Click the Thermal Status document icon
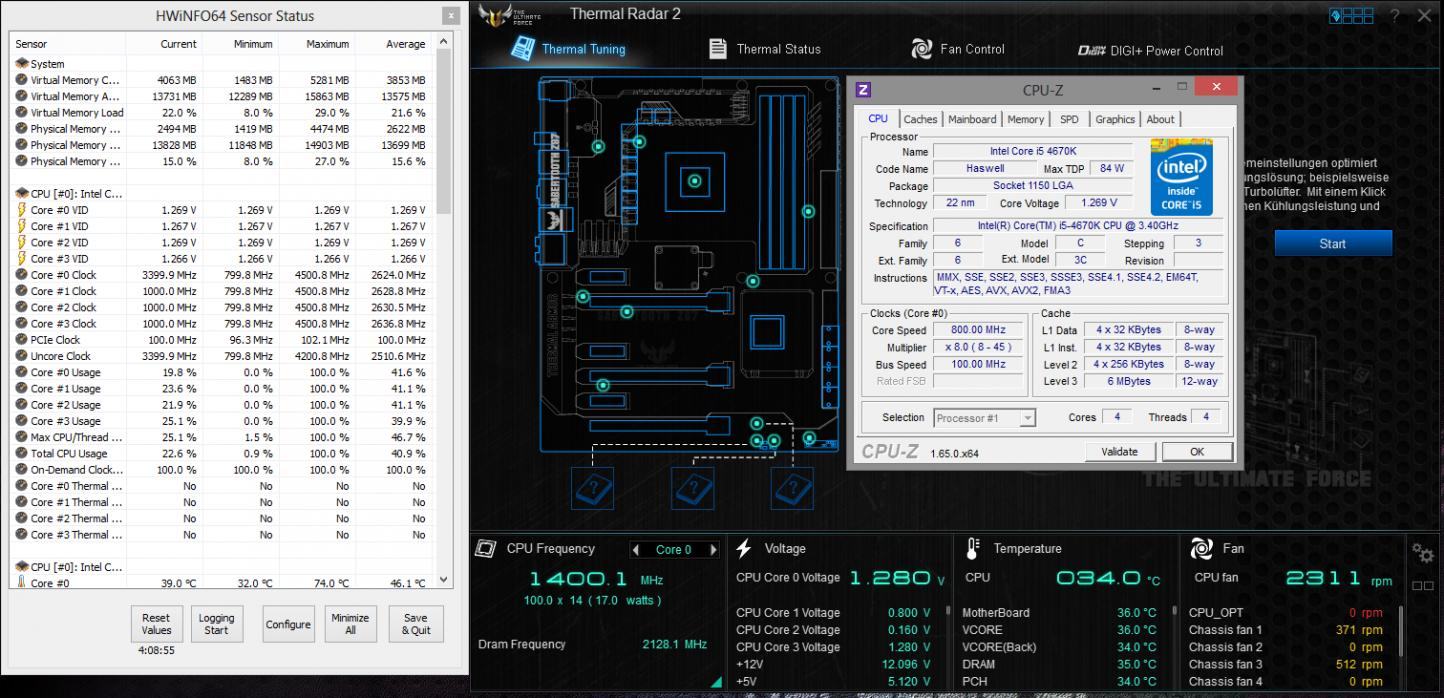 click(x=718, y=48)
